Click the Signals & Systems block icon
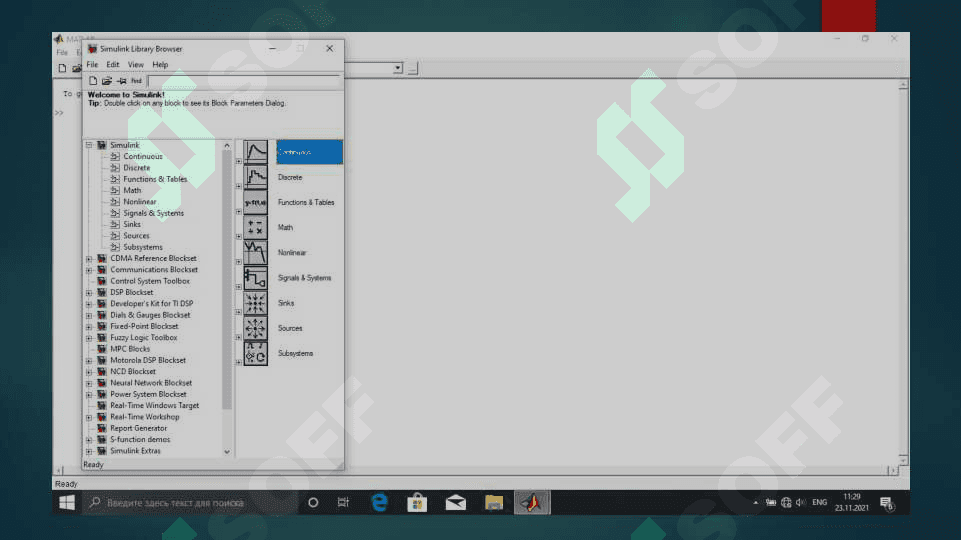Screen dimensions: 961x540 click(256, 278)
